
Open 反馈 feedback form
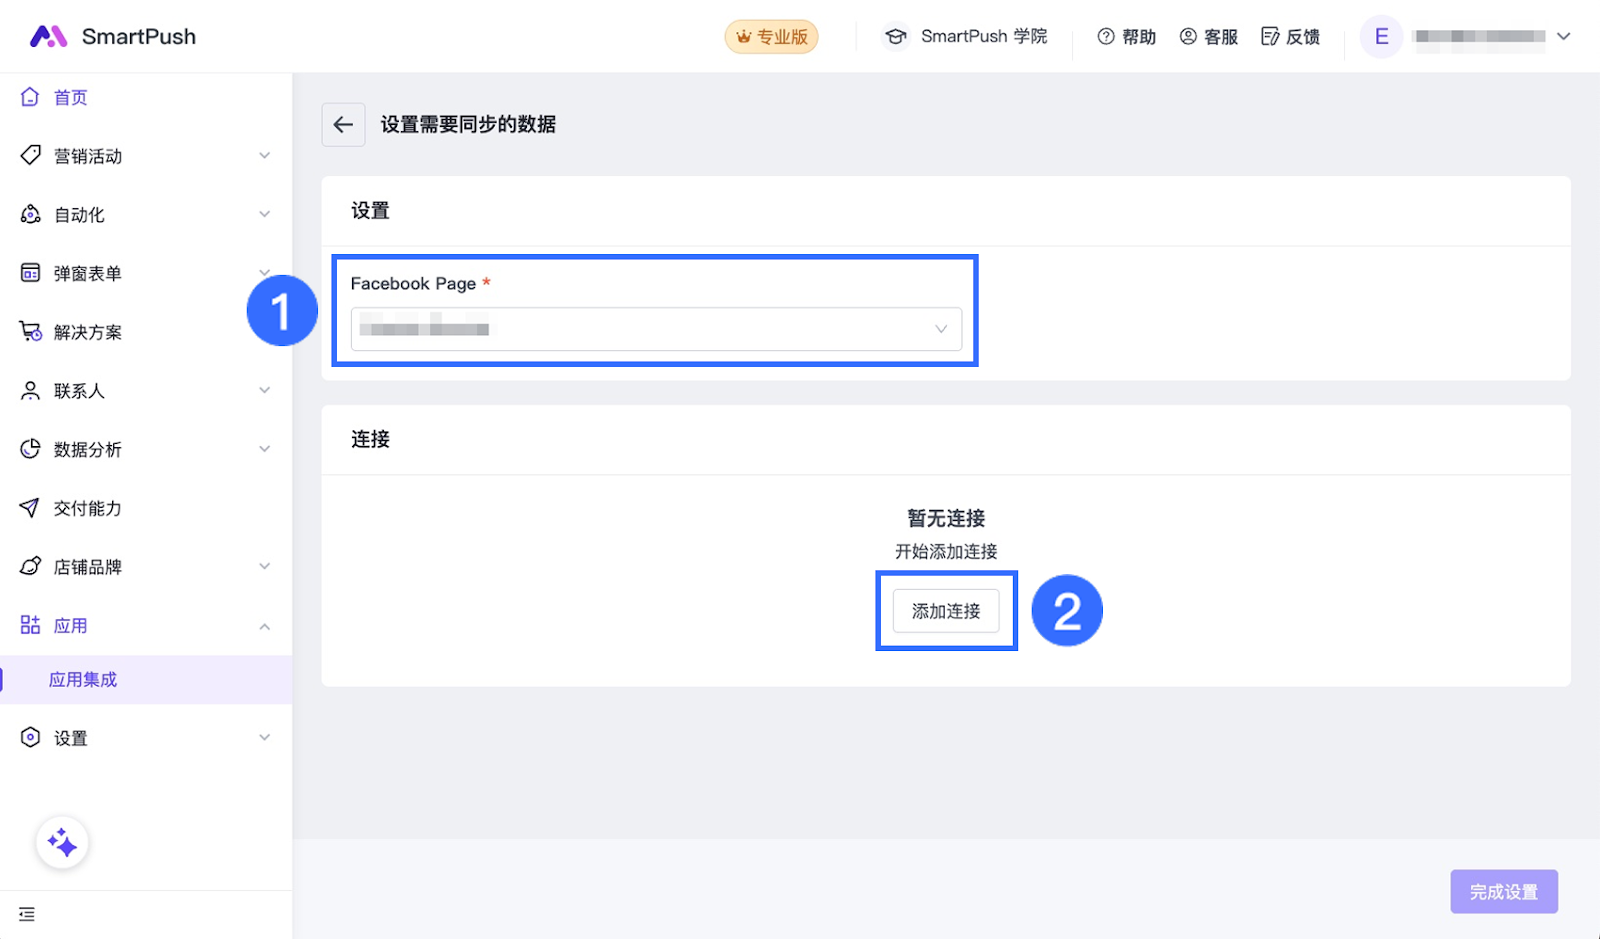1290,37
